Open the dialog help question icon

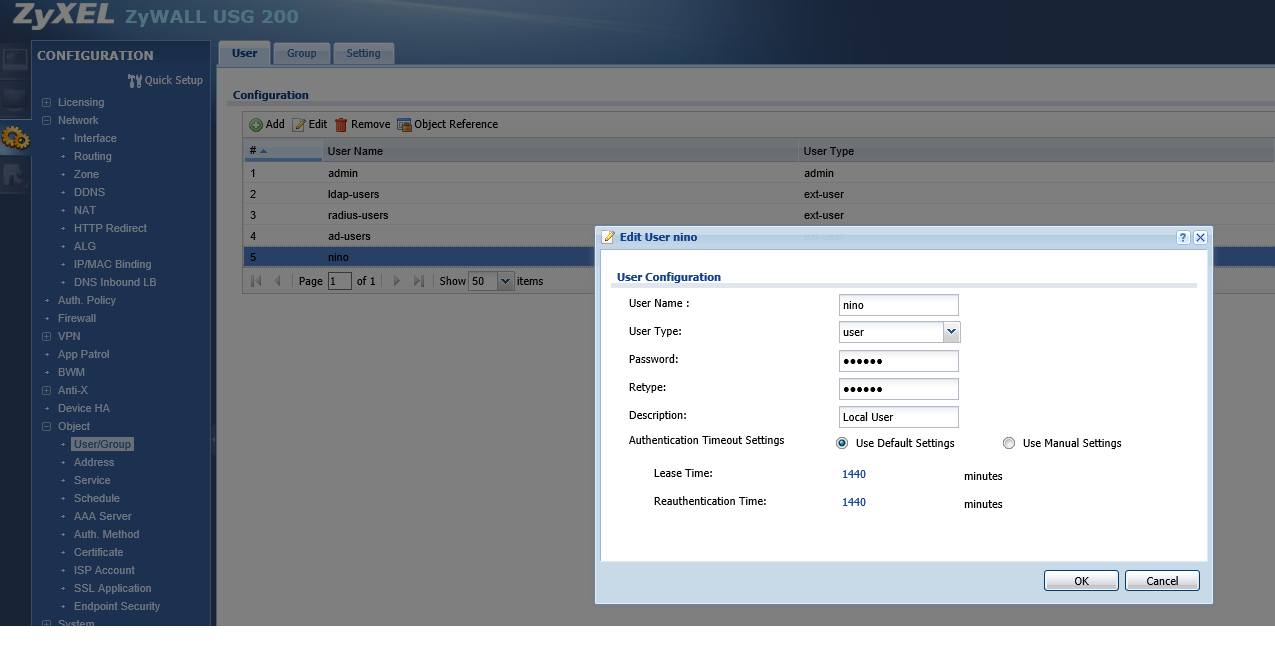pyautogui.click(x=1183, y=237)
